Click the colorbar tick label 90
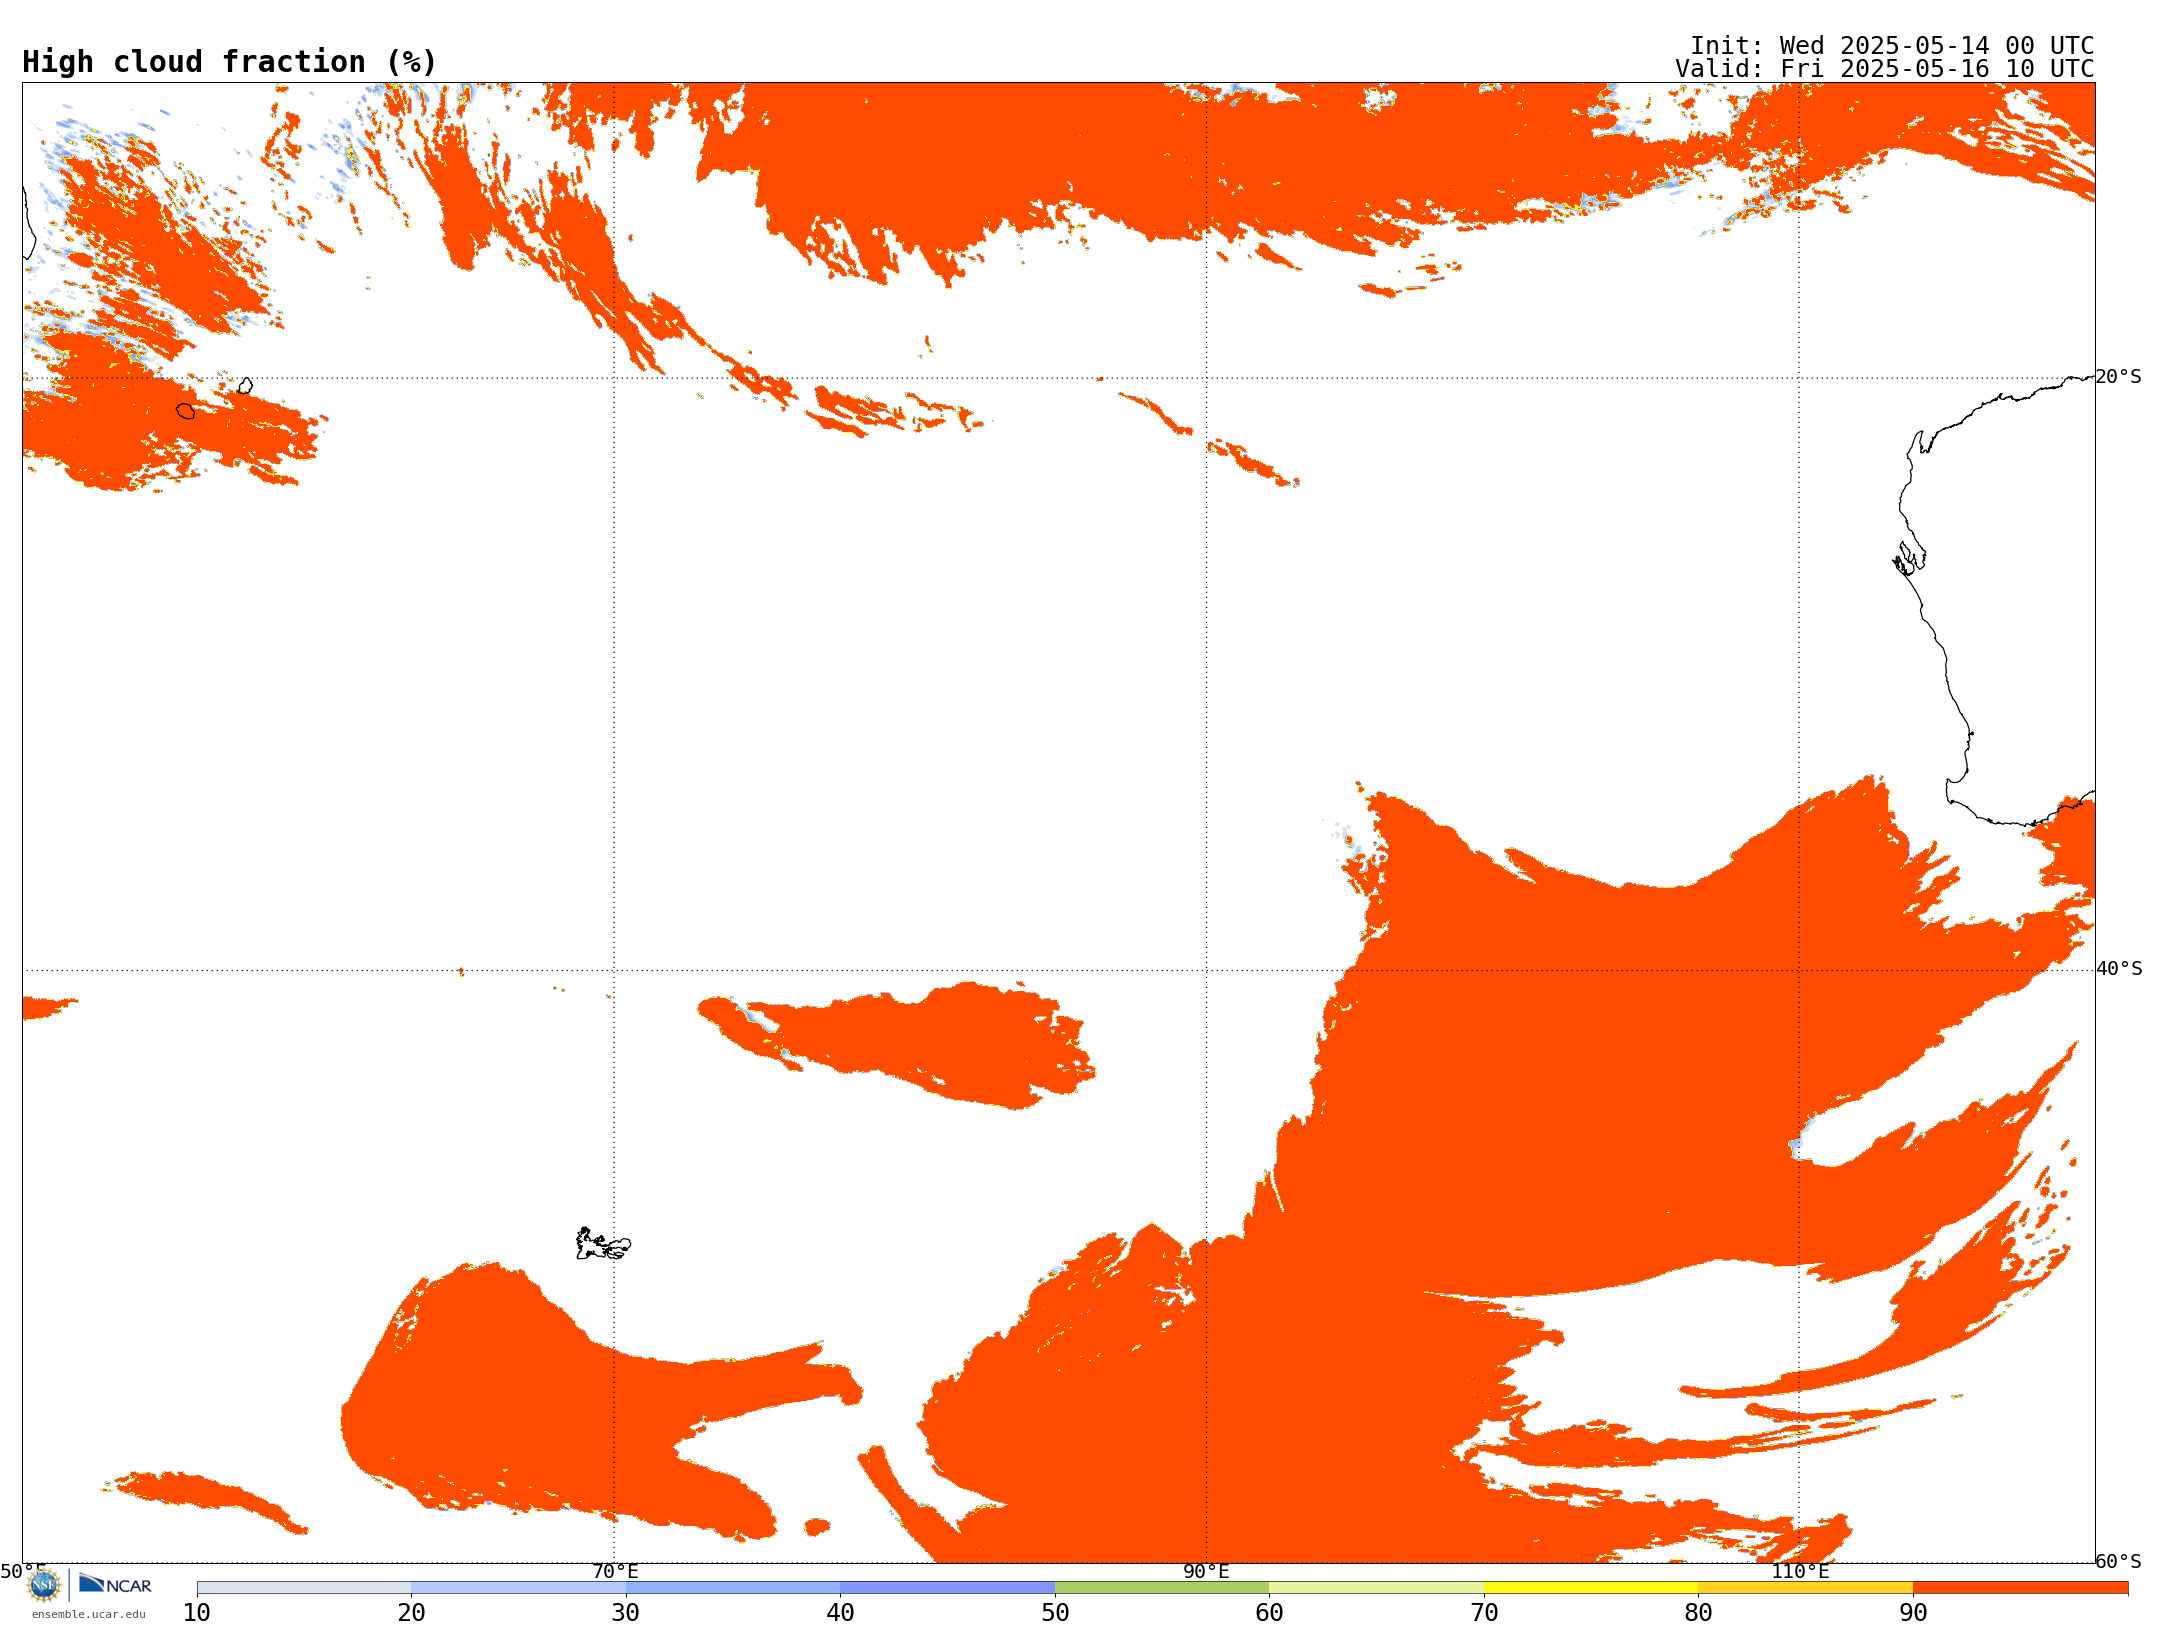Image resolution: width=2160 pixels, height=1626 pixels. coord(1913,1613)
